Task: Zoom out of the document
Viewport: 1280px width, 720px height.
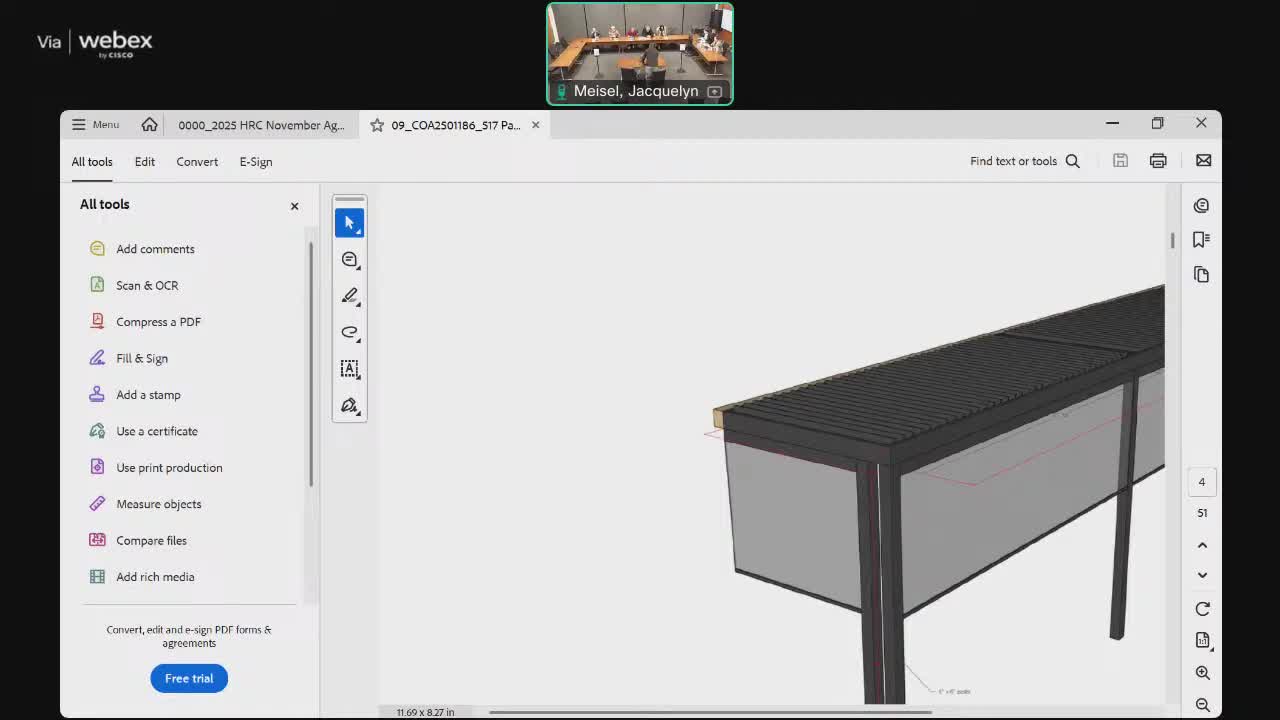Action: (x=1202, y=705)
